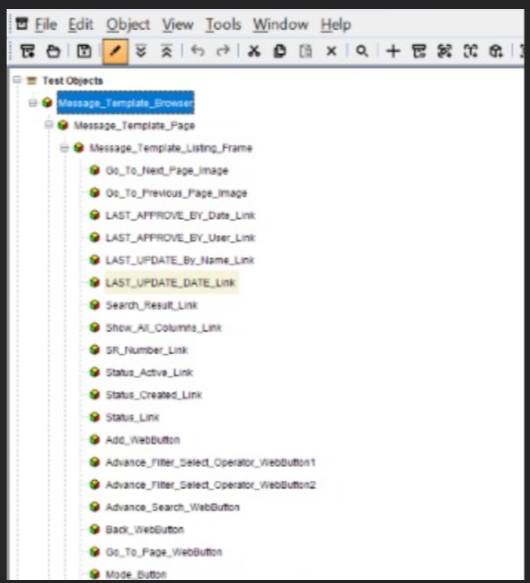
Task: Click the cube icon beside Status_Link
Action: coord(94,417)
